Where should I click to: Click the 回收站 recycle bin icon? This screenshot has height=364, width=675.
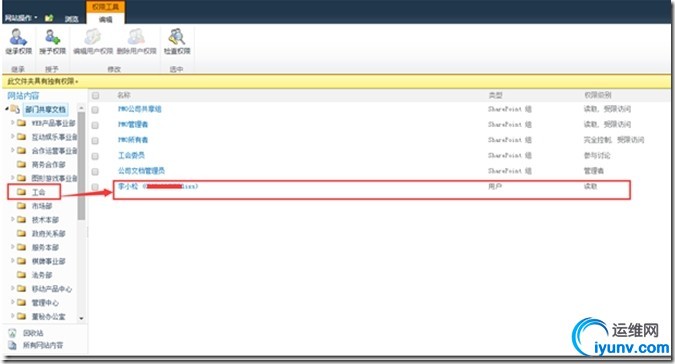coord(12,333)
